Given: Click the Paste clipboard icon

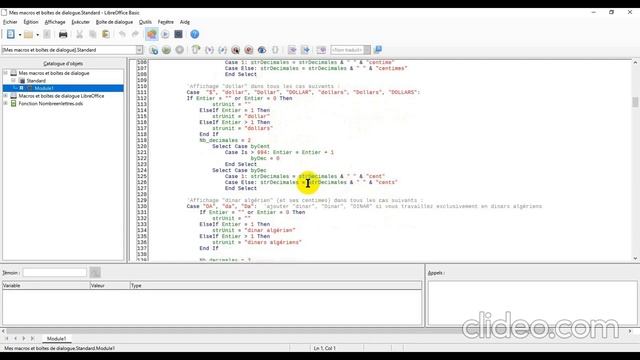Looking at the screenshot, I should click(106, 35).
